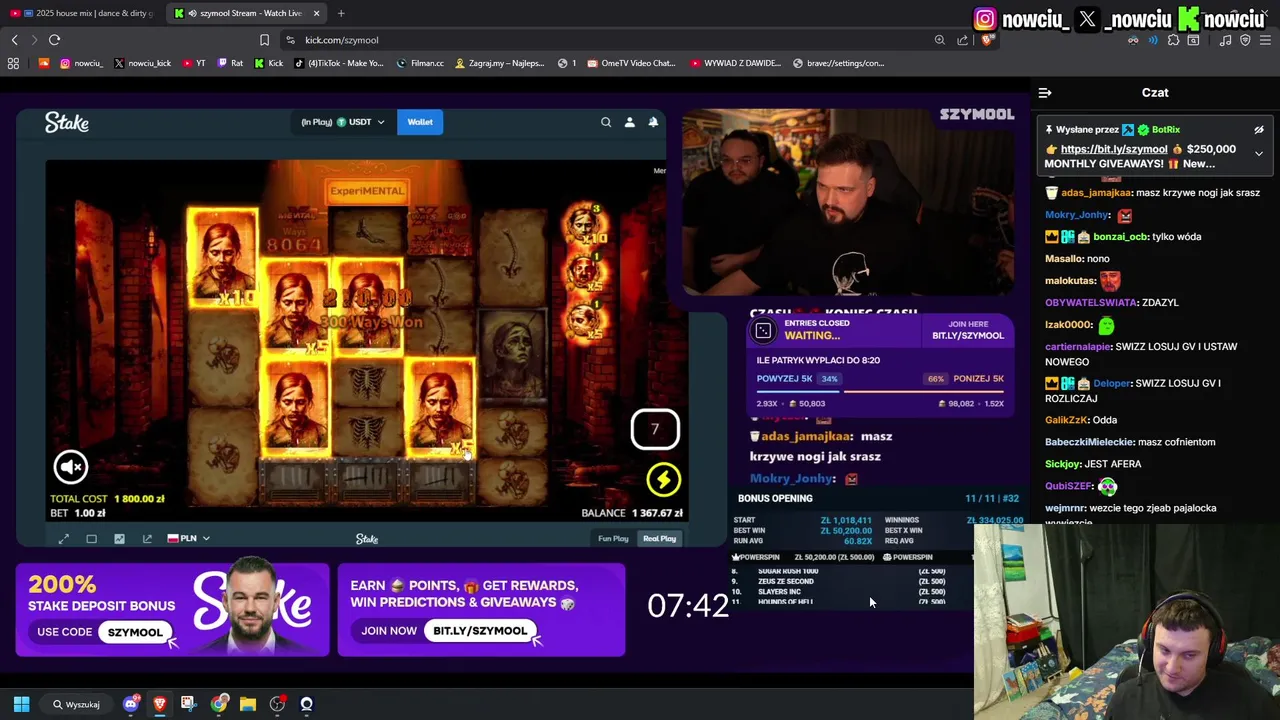Expand pinned message chevron
Viewport: 1280px width, 720px height.
coord(1259,154)
